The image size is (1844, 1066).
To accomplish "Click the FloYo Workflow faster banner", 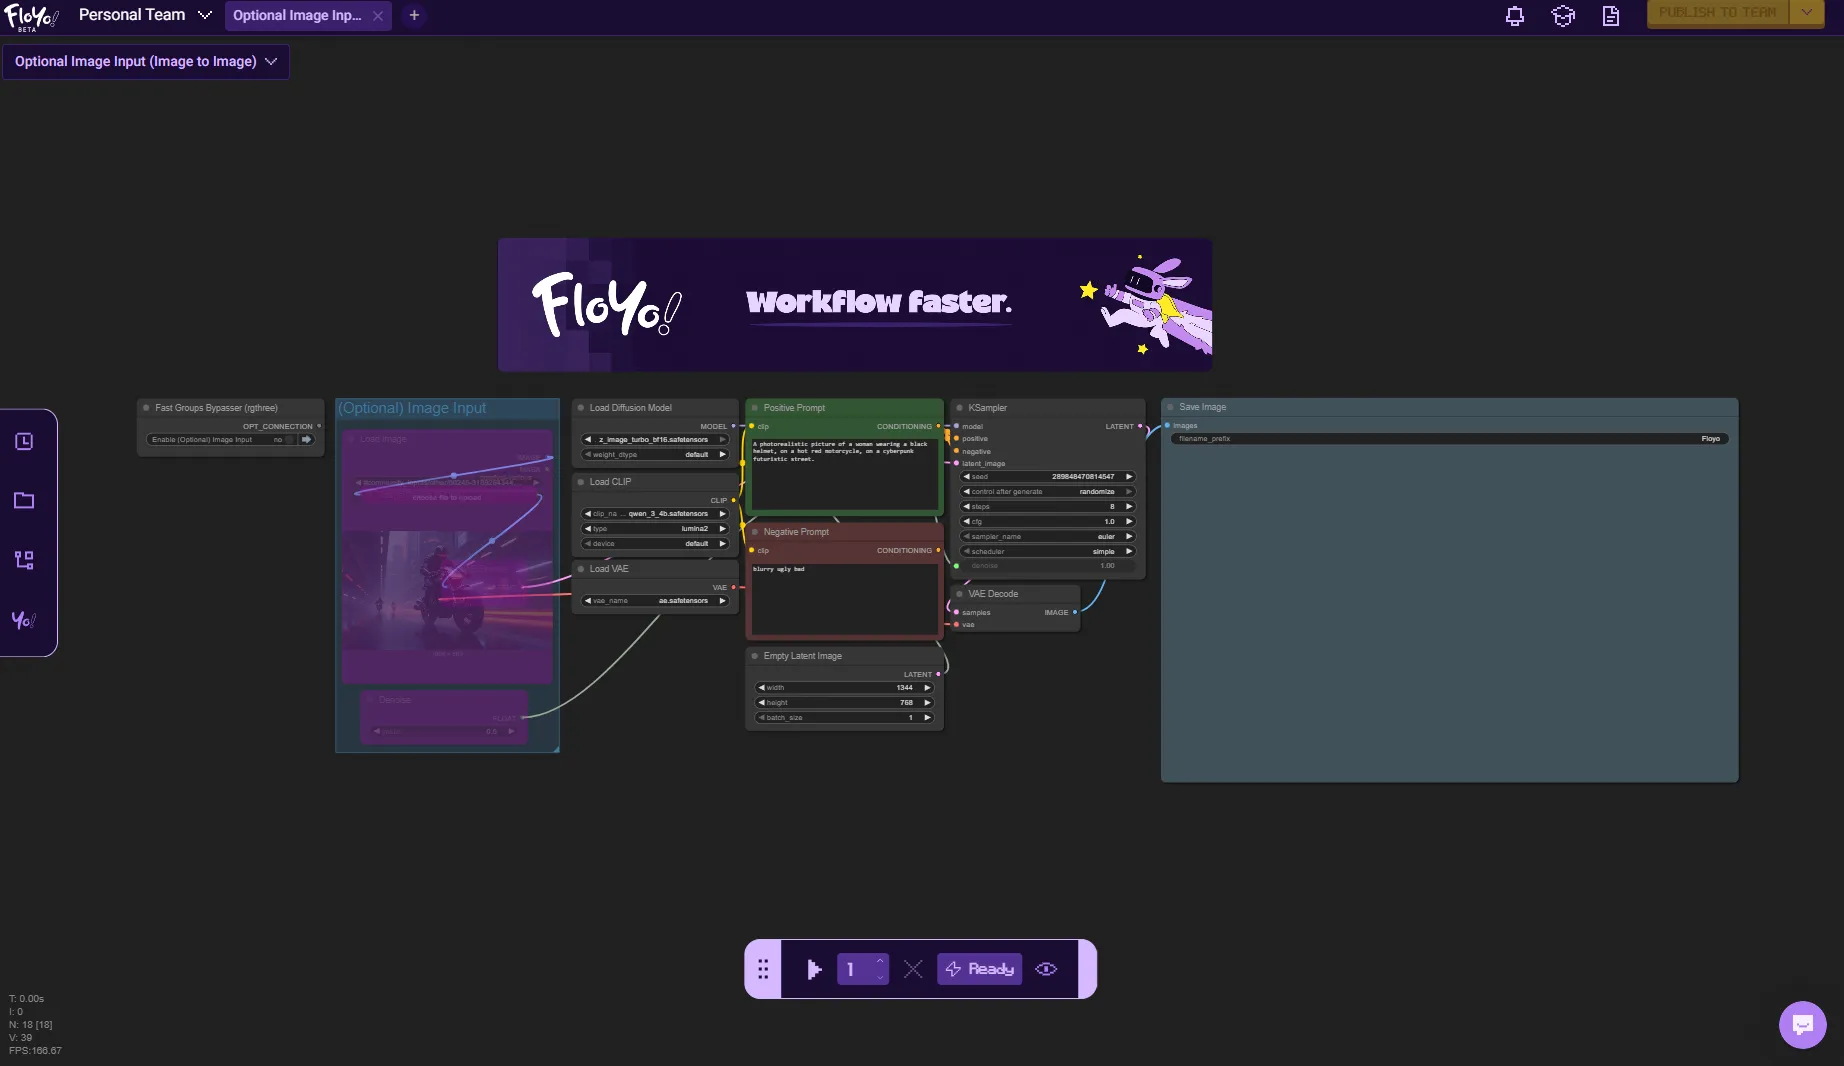I will [x=855, y=305].
